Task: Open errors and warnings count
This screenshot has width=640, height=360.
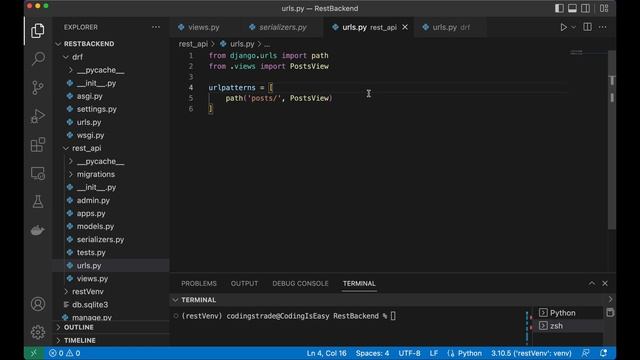Action: (64, 353)
